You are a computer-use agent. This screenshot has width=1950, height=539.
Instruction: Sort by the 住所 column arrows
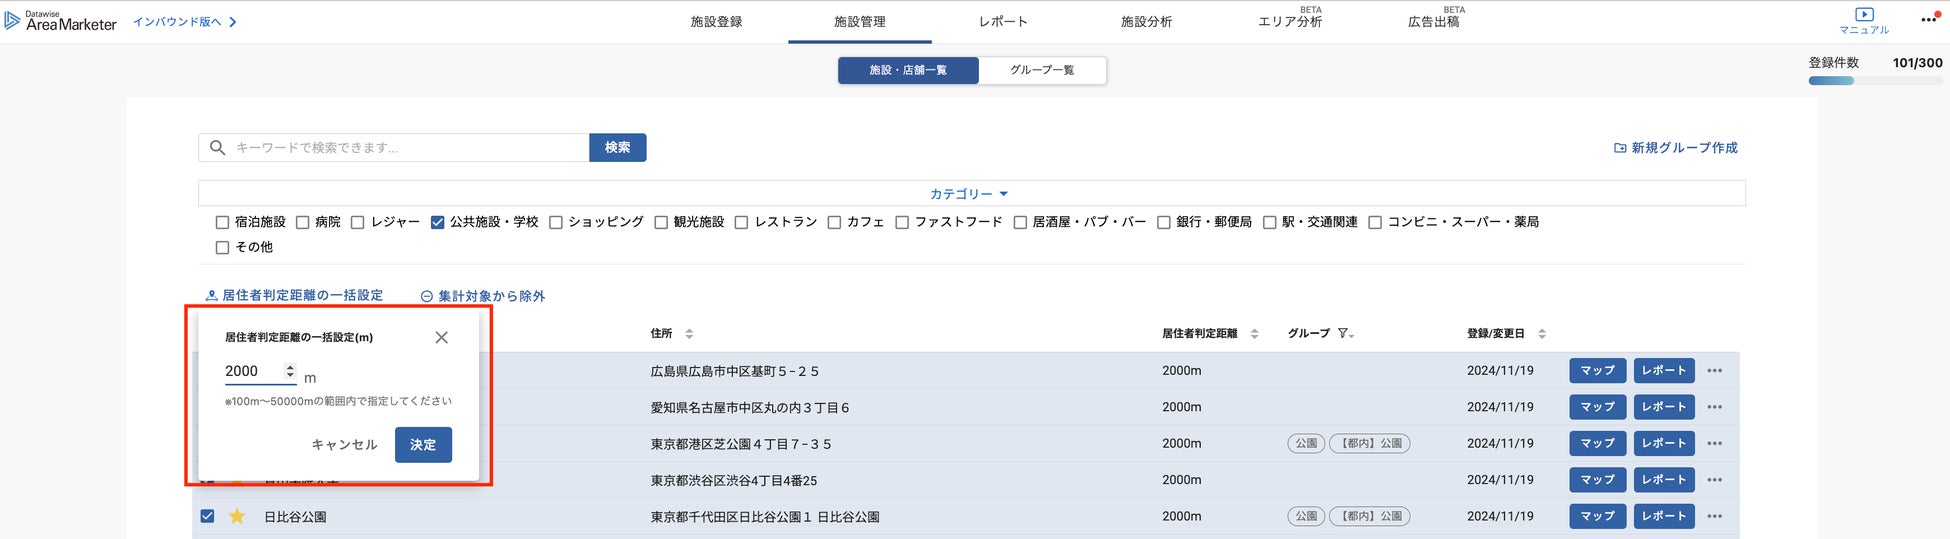pyautogui.click(x=689, y=334)
